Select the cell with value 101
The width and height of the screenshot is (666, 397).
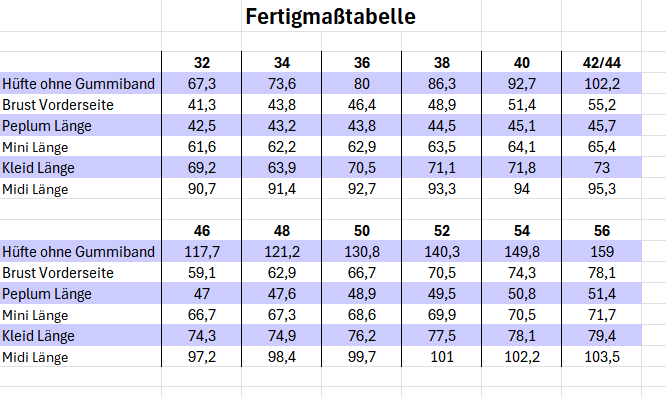(442, 357)
